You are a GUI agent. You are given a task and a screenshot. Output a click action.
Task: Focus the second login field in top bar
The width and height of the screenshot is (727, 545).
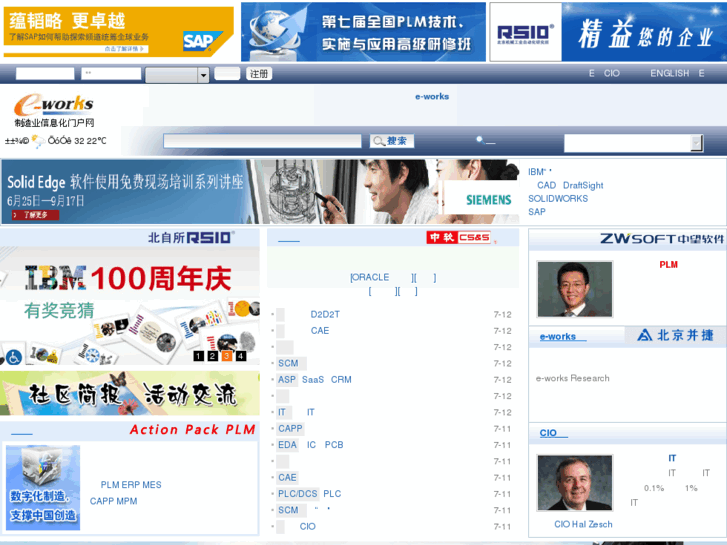click(111, 74)
